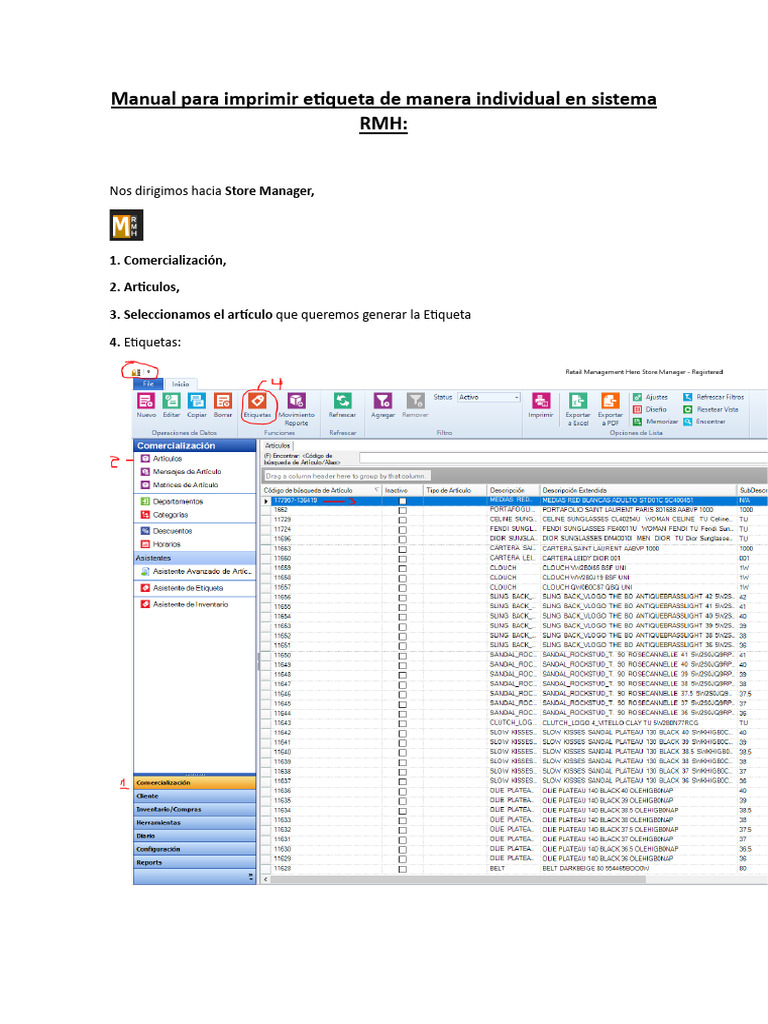Image resolution: width=768 pixels, height=1024 pixels.
Task: Launch Asistente de Inventario
Action: [184, 605]
